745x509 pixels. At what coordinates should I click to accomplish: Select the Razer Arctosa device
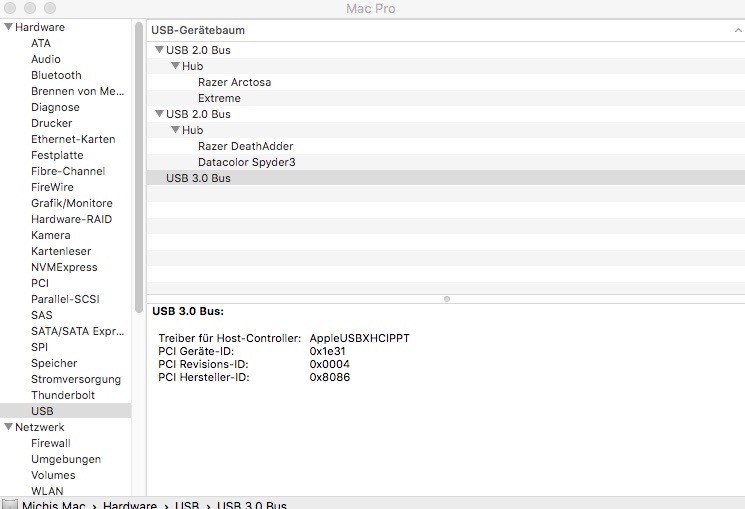[234, 82]
